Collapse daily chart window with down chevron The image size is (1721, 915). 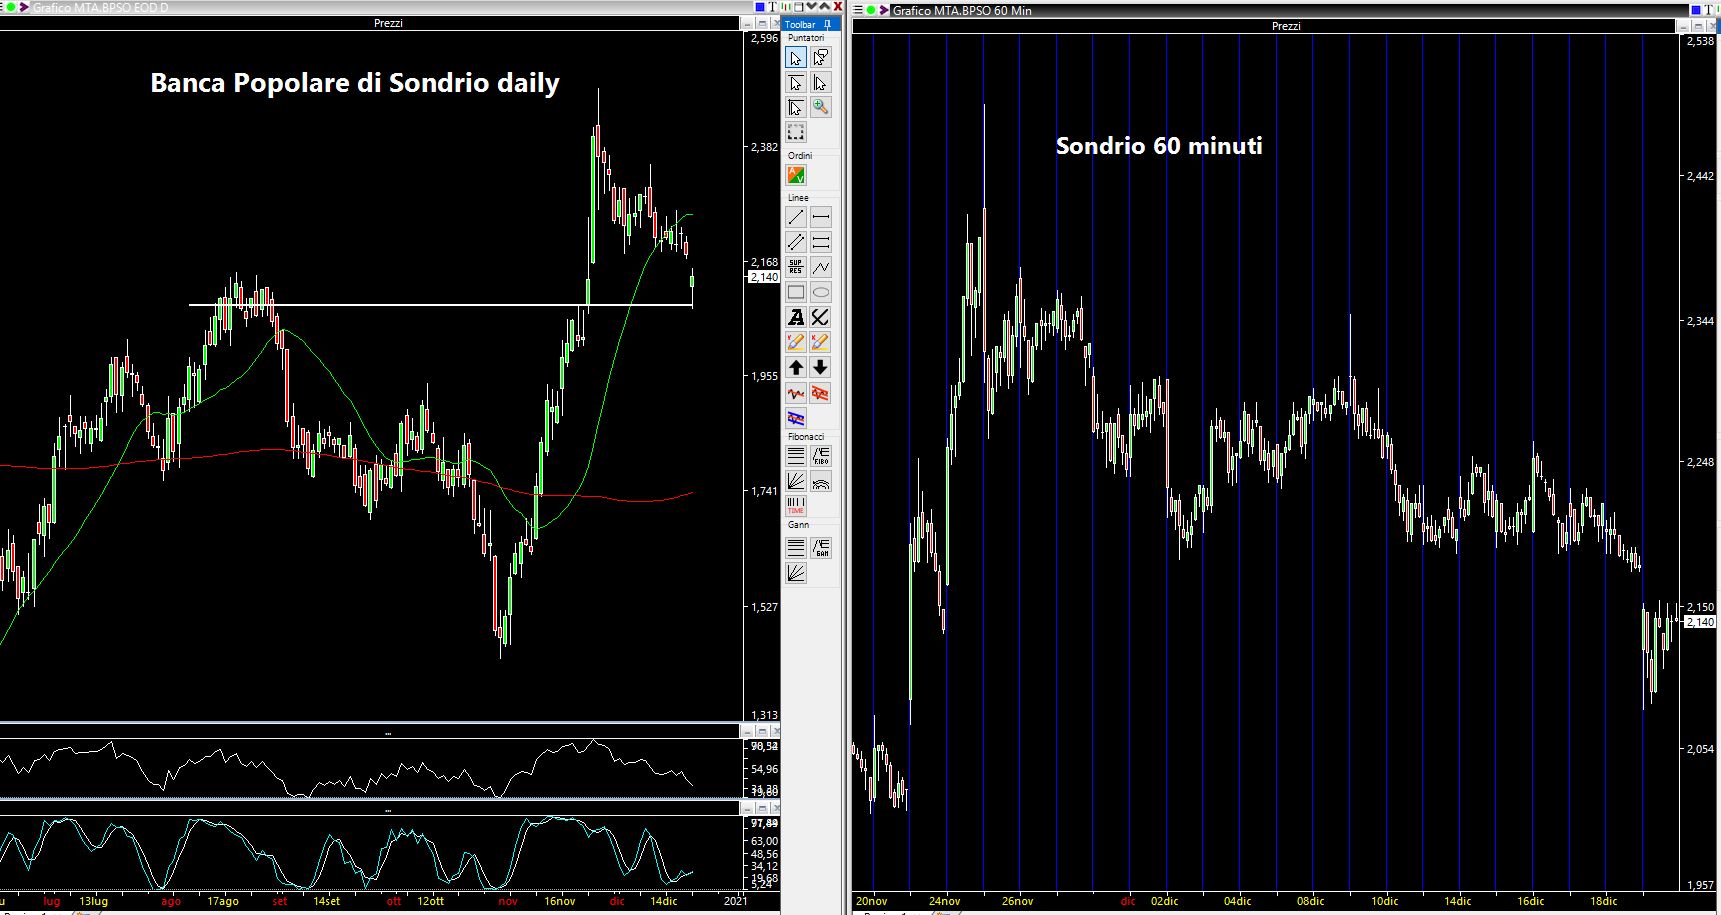coord(812,7)
